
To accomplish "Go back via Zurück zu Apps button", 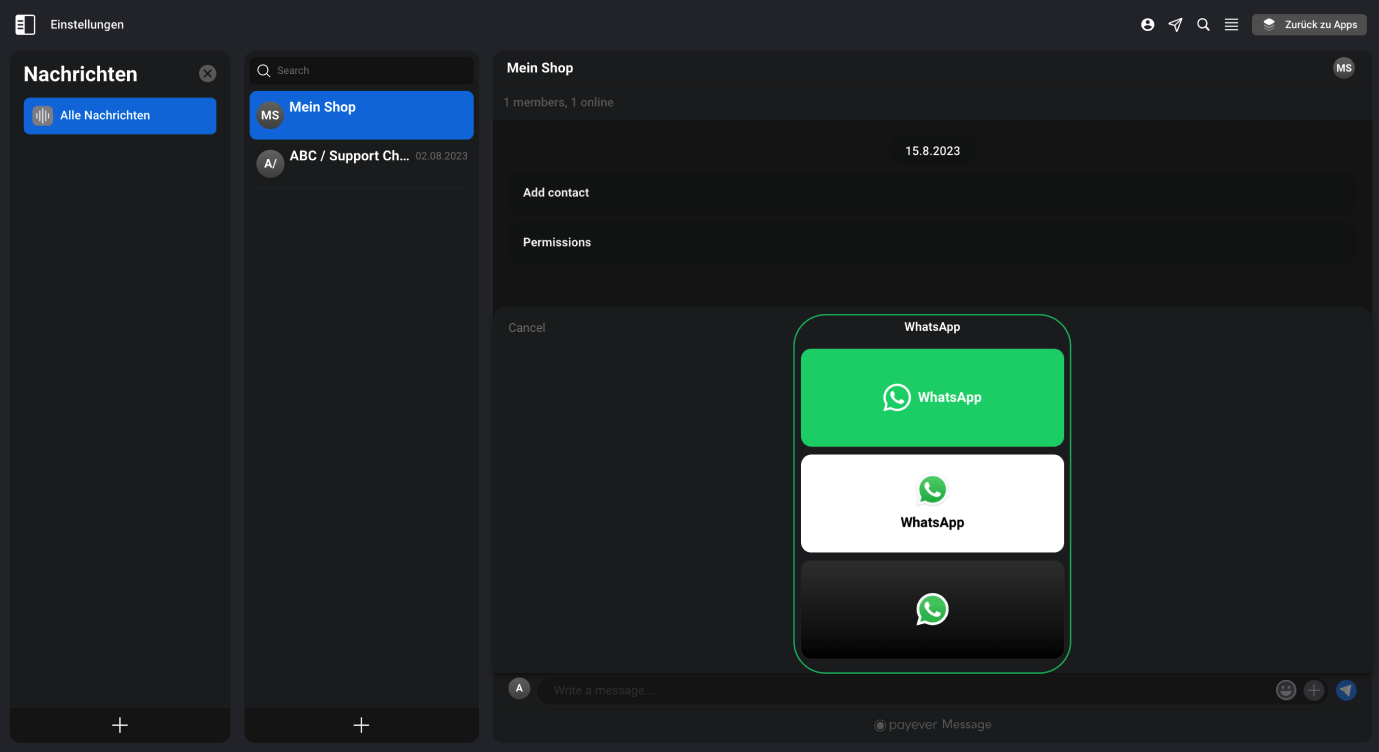I will click(x=1309, y=25).
